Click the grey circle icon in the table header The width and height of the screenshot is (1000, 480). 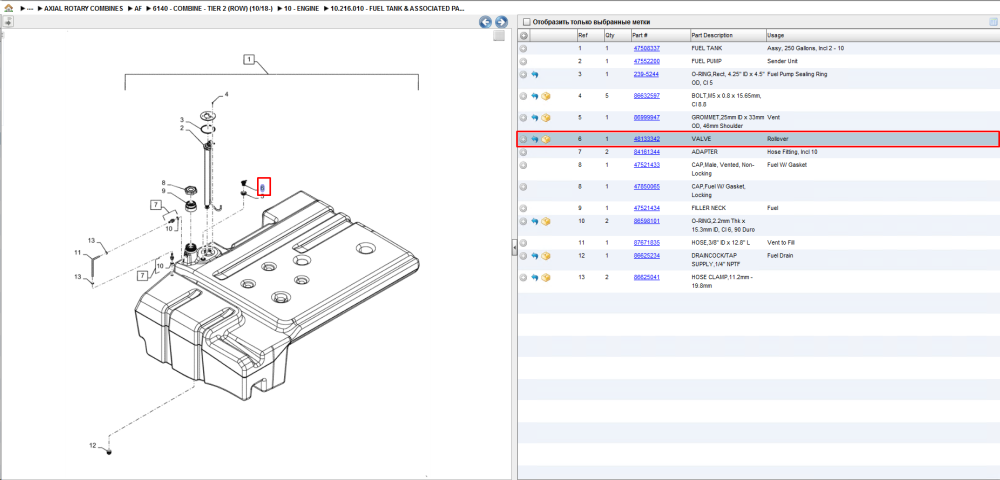pyautogui.click(x=524, y=36)
